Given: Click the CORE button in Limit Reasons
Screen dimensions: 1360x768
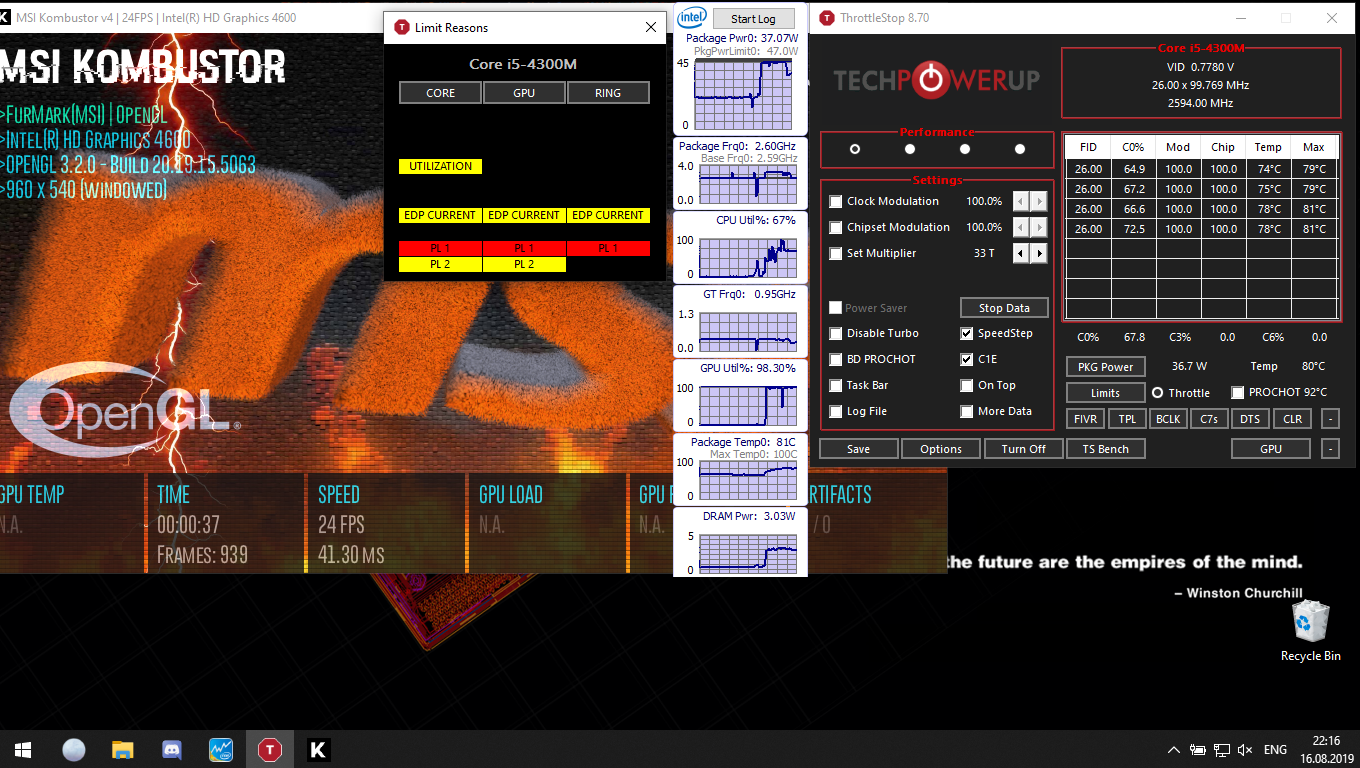Looking at the screenshot, I should tap(440, 93).
